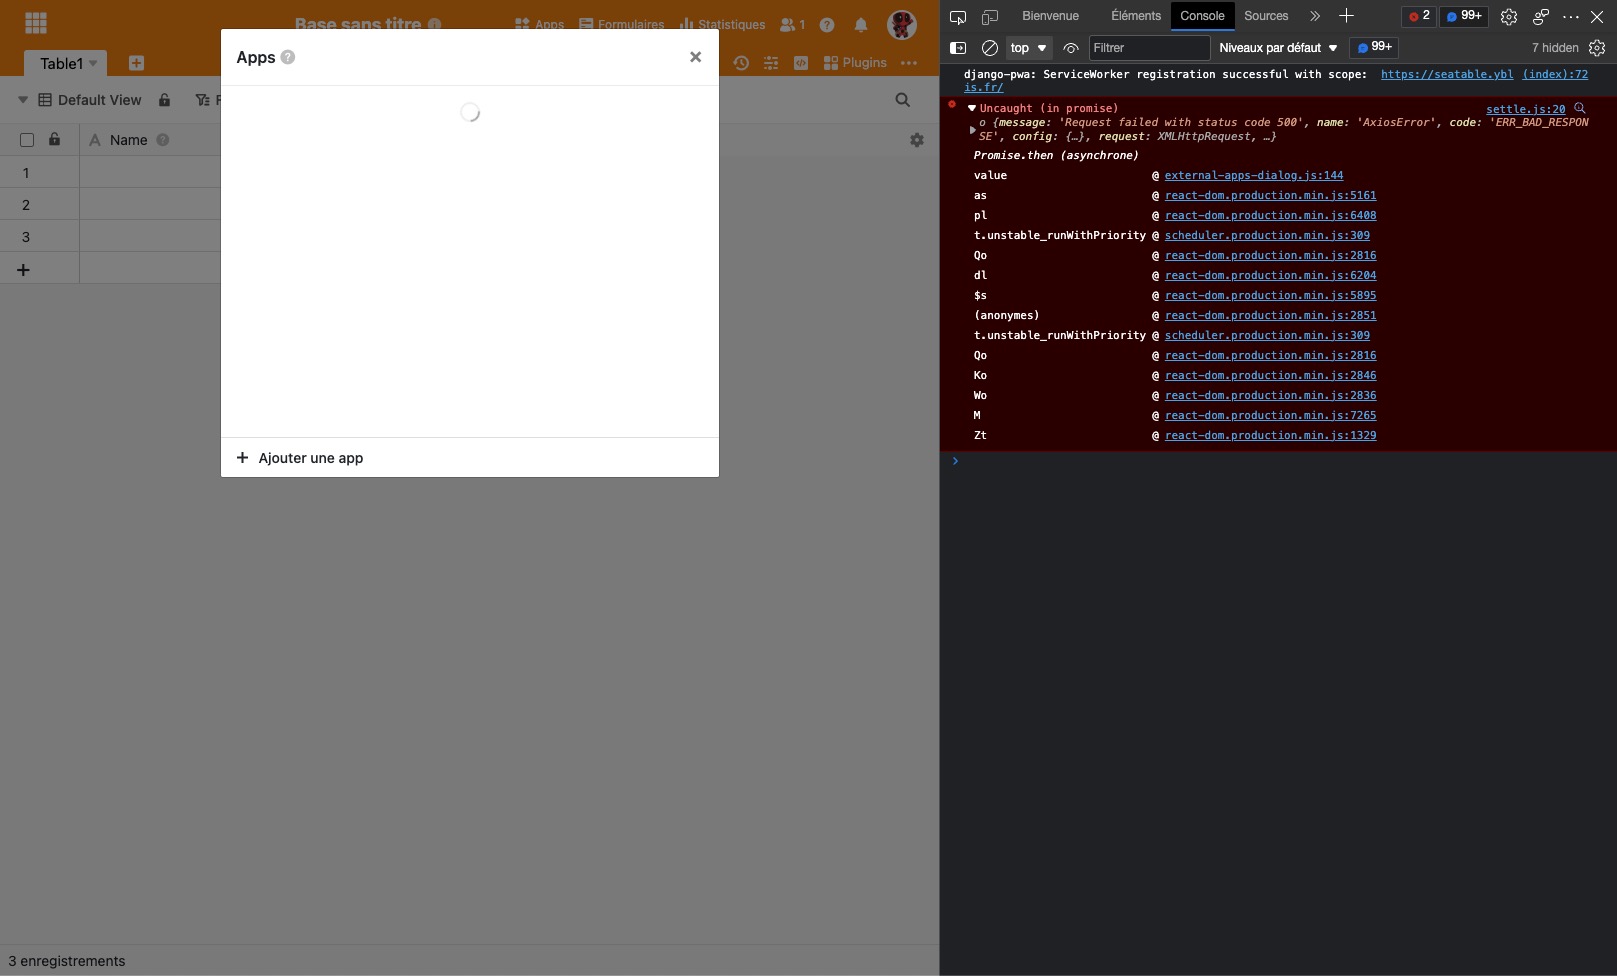Click the help icon next to Apps title
The image size is (1617, 976).
click(288, 57)
